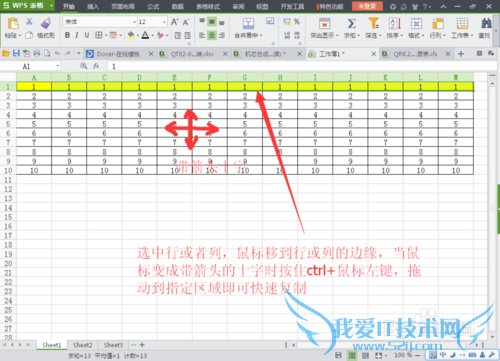Close the 工作簿1 document tab
This screenshot has height=361, width=500.
click(373, 54)
